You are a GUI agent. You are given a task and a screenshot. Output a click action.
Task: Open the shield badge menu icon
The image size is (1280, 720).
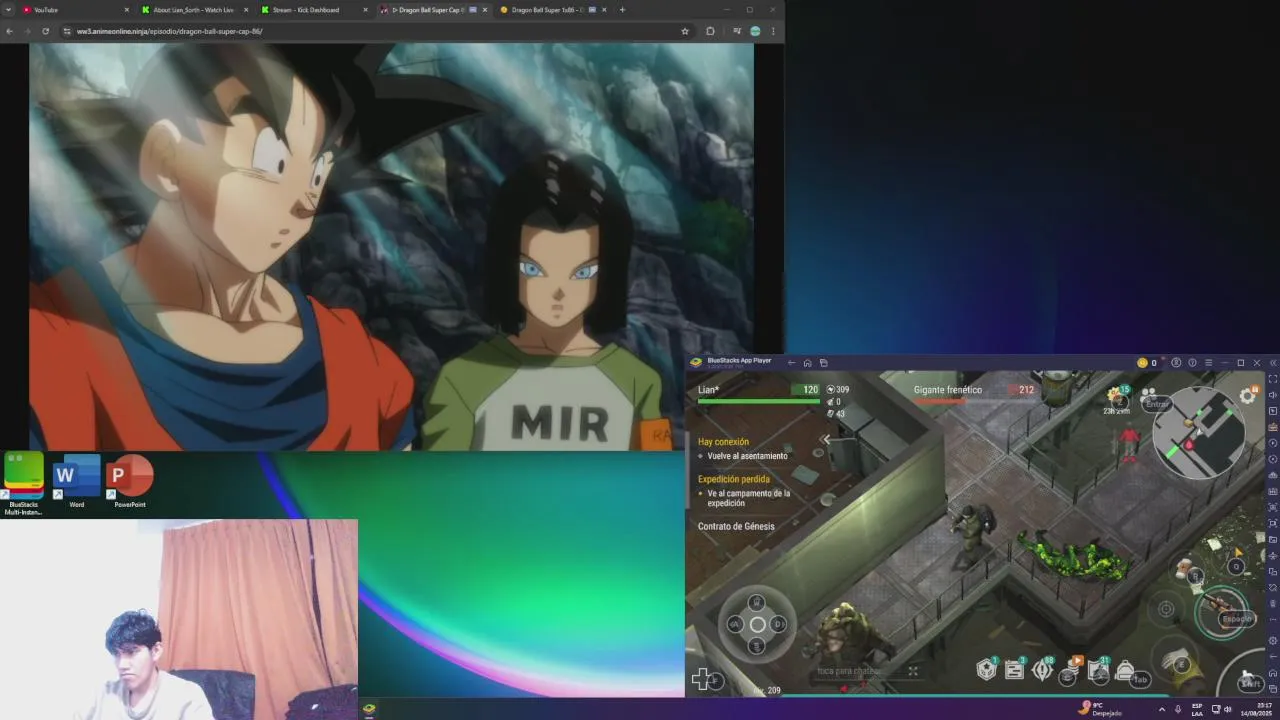pyautogui.click(x=986, y=670)
